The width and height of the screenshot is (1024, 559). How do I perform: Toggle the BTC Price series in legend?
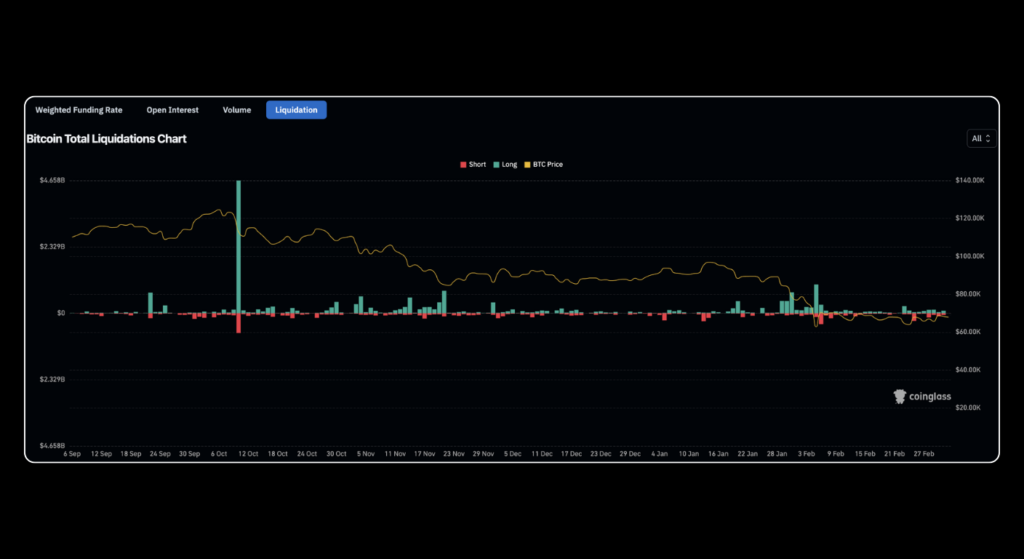(x=543, y=165)
